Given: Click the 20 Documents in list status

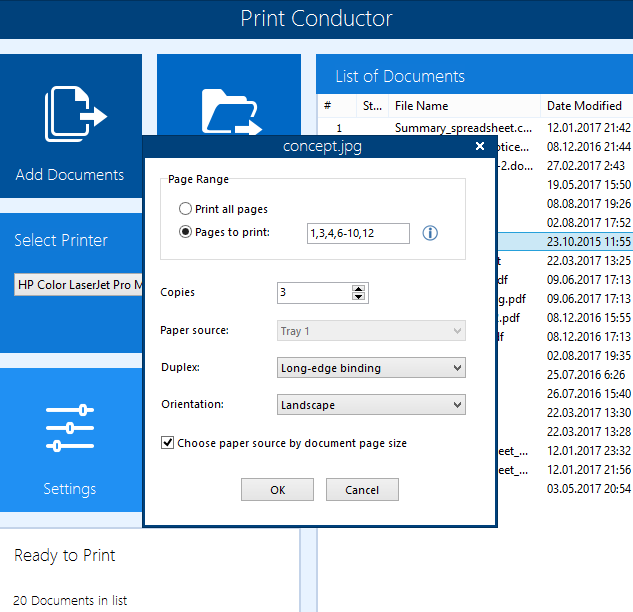Looking at the screenshot, I should [70, 600].
